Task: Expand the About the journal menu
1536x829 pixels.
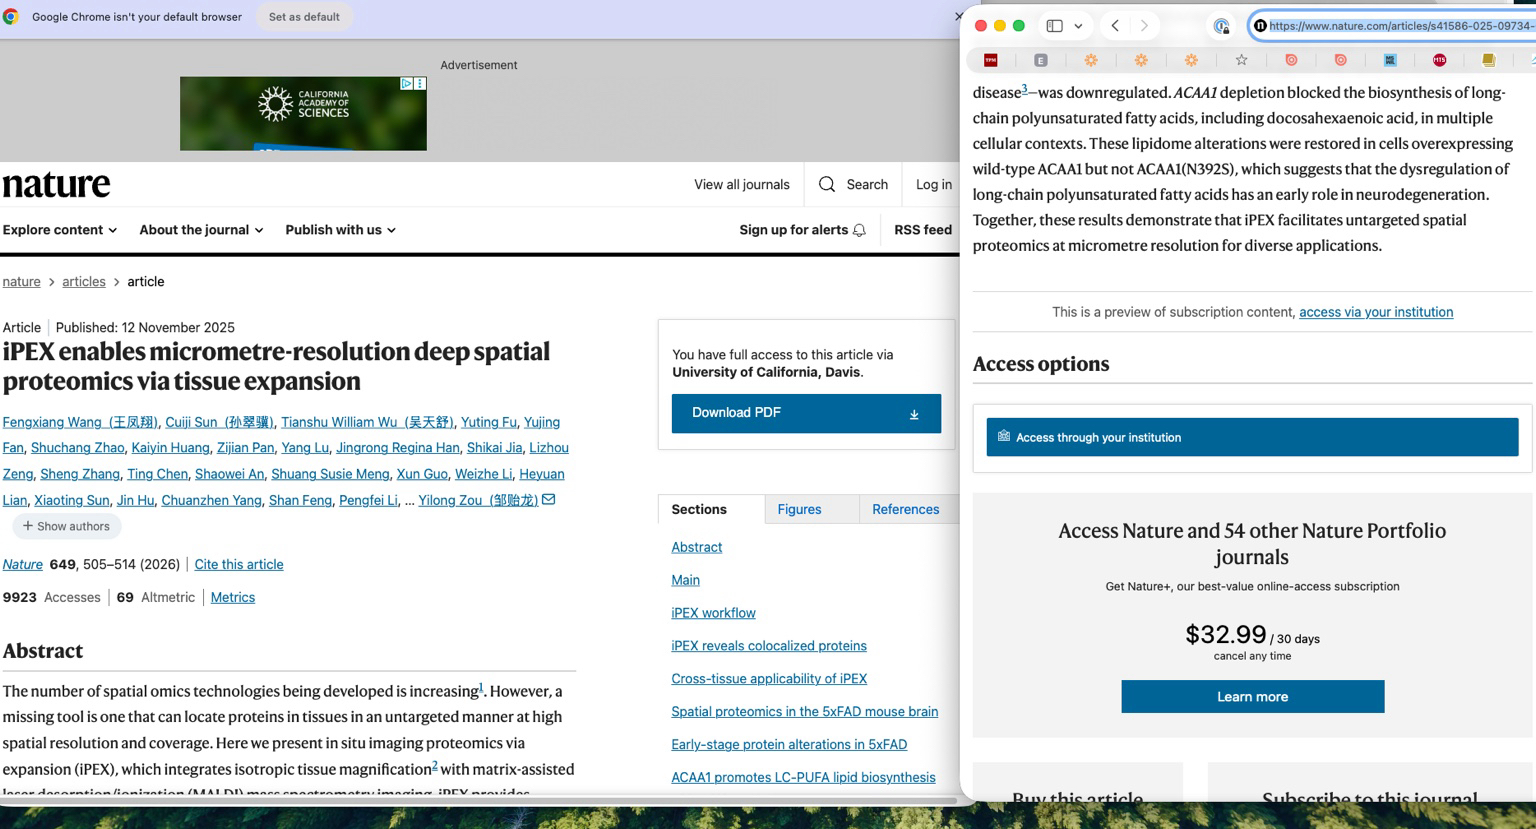Action: click(x=201, y=230)
